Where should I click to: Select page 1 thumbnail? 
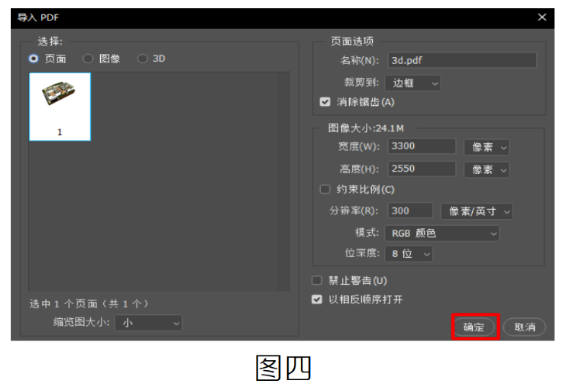[60, 107]
